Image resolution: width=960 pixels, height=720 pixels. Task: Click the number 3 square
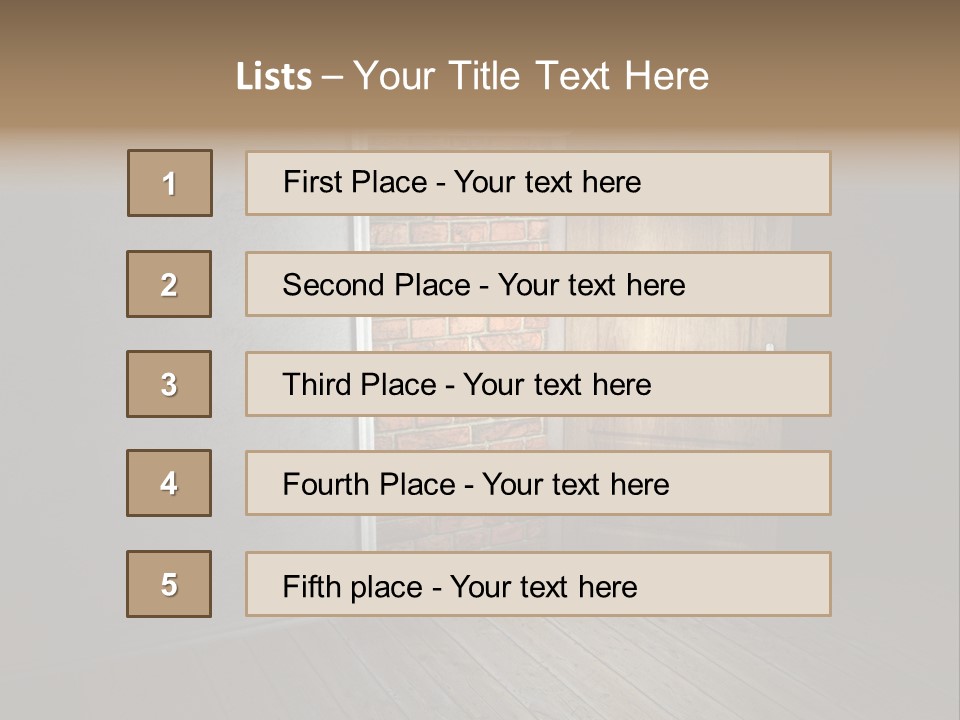[169, 384]
